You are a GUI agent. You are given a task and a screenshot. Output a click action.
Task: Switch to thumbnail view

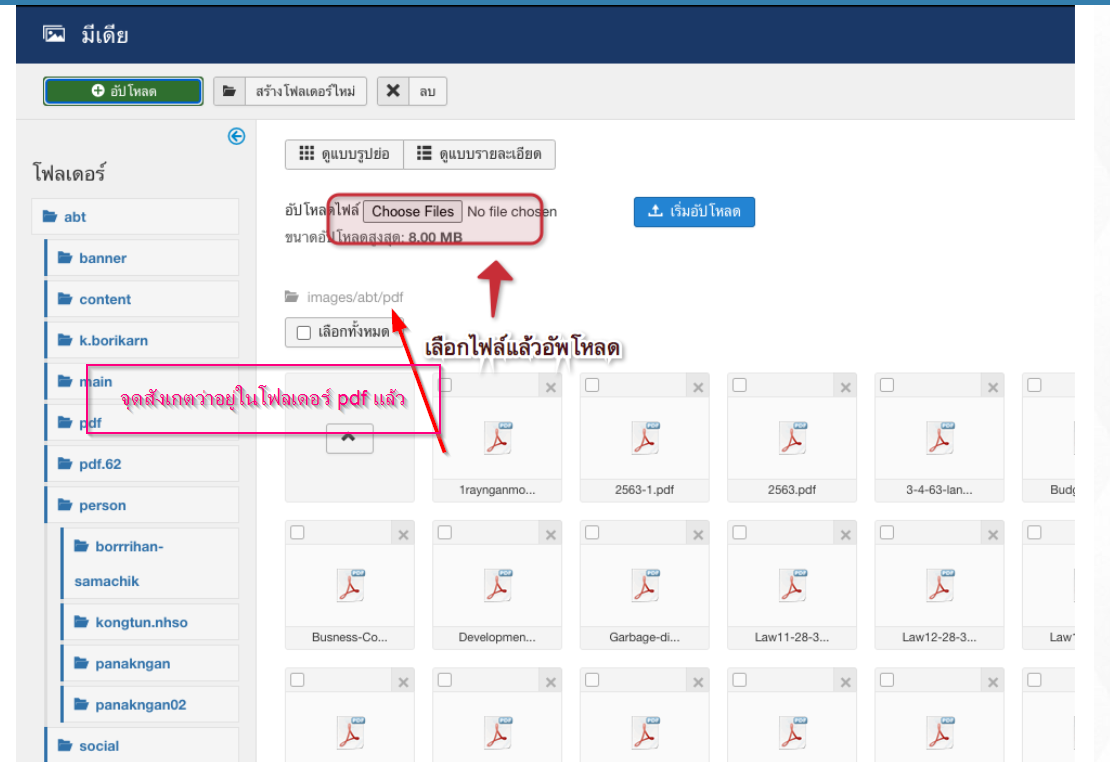pos(344,154)
